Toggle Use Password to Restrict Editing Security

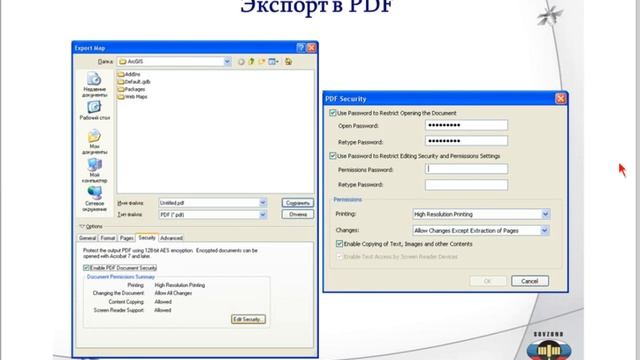click(333, 156)
